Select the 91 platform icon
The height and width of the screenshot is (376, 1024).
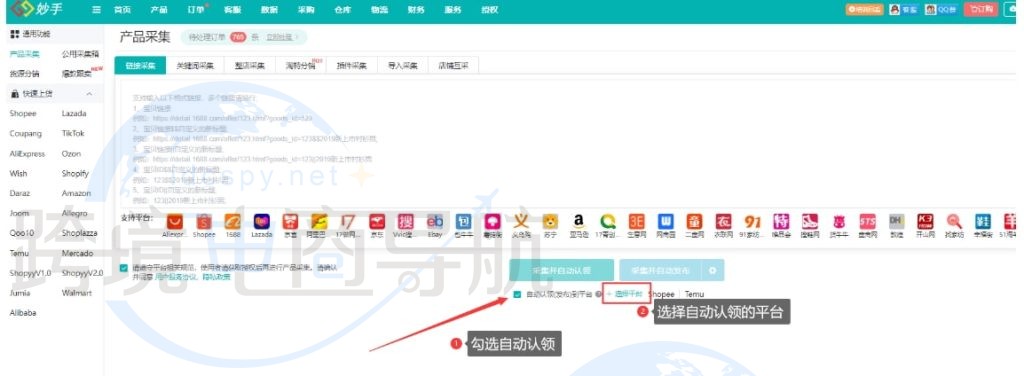(x=752, y=222)
